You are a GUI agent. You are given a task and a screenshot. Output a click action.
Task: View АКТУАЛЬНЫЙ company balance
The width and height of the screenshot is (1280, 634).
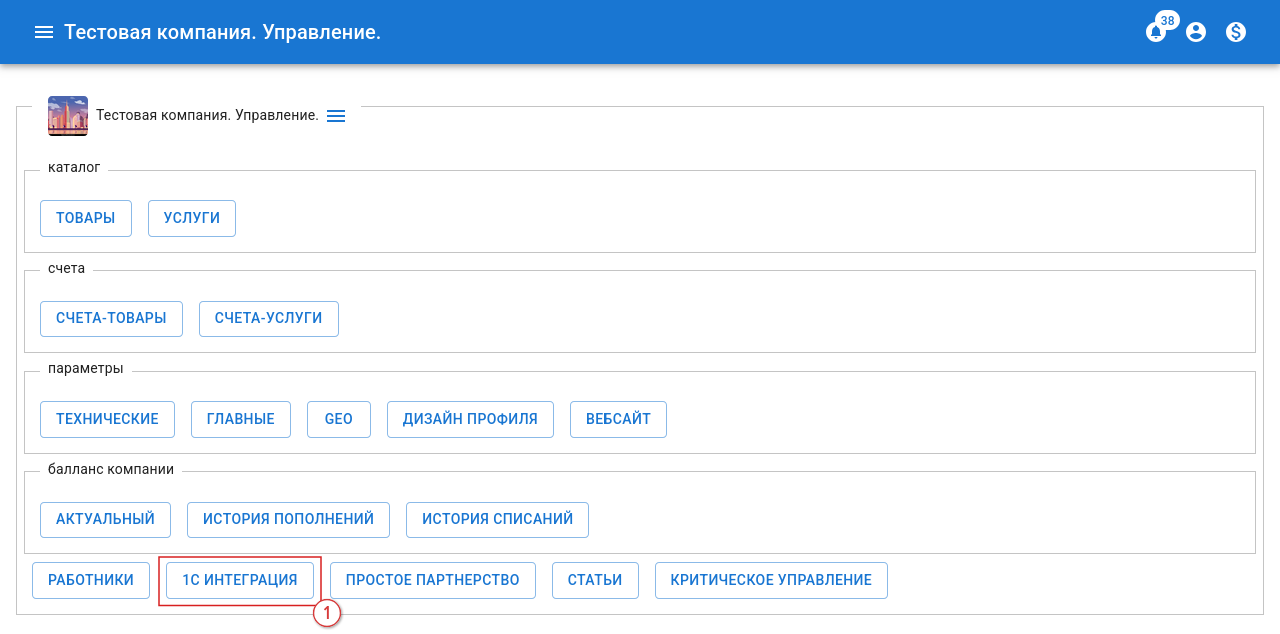tap(105, 519)
